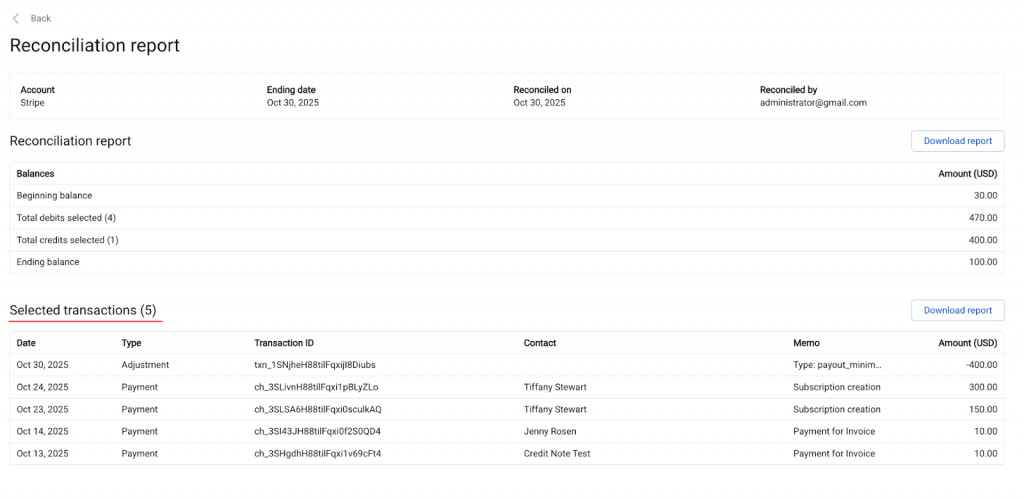This screenshot has width=1024, height=499.
Task: Download the Selected transactions report
Action: [x=957, y=310]
